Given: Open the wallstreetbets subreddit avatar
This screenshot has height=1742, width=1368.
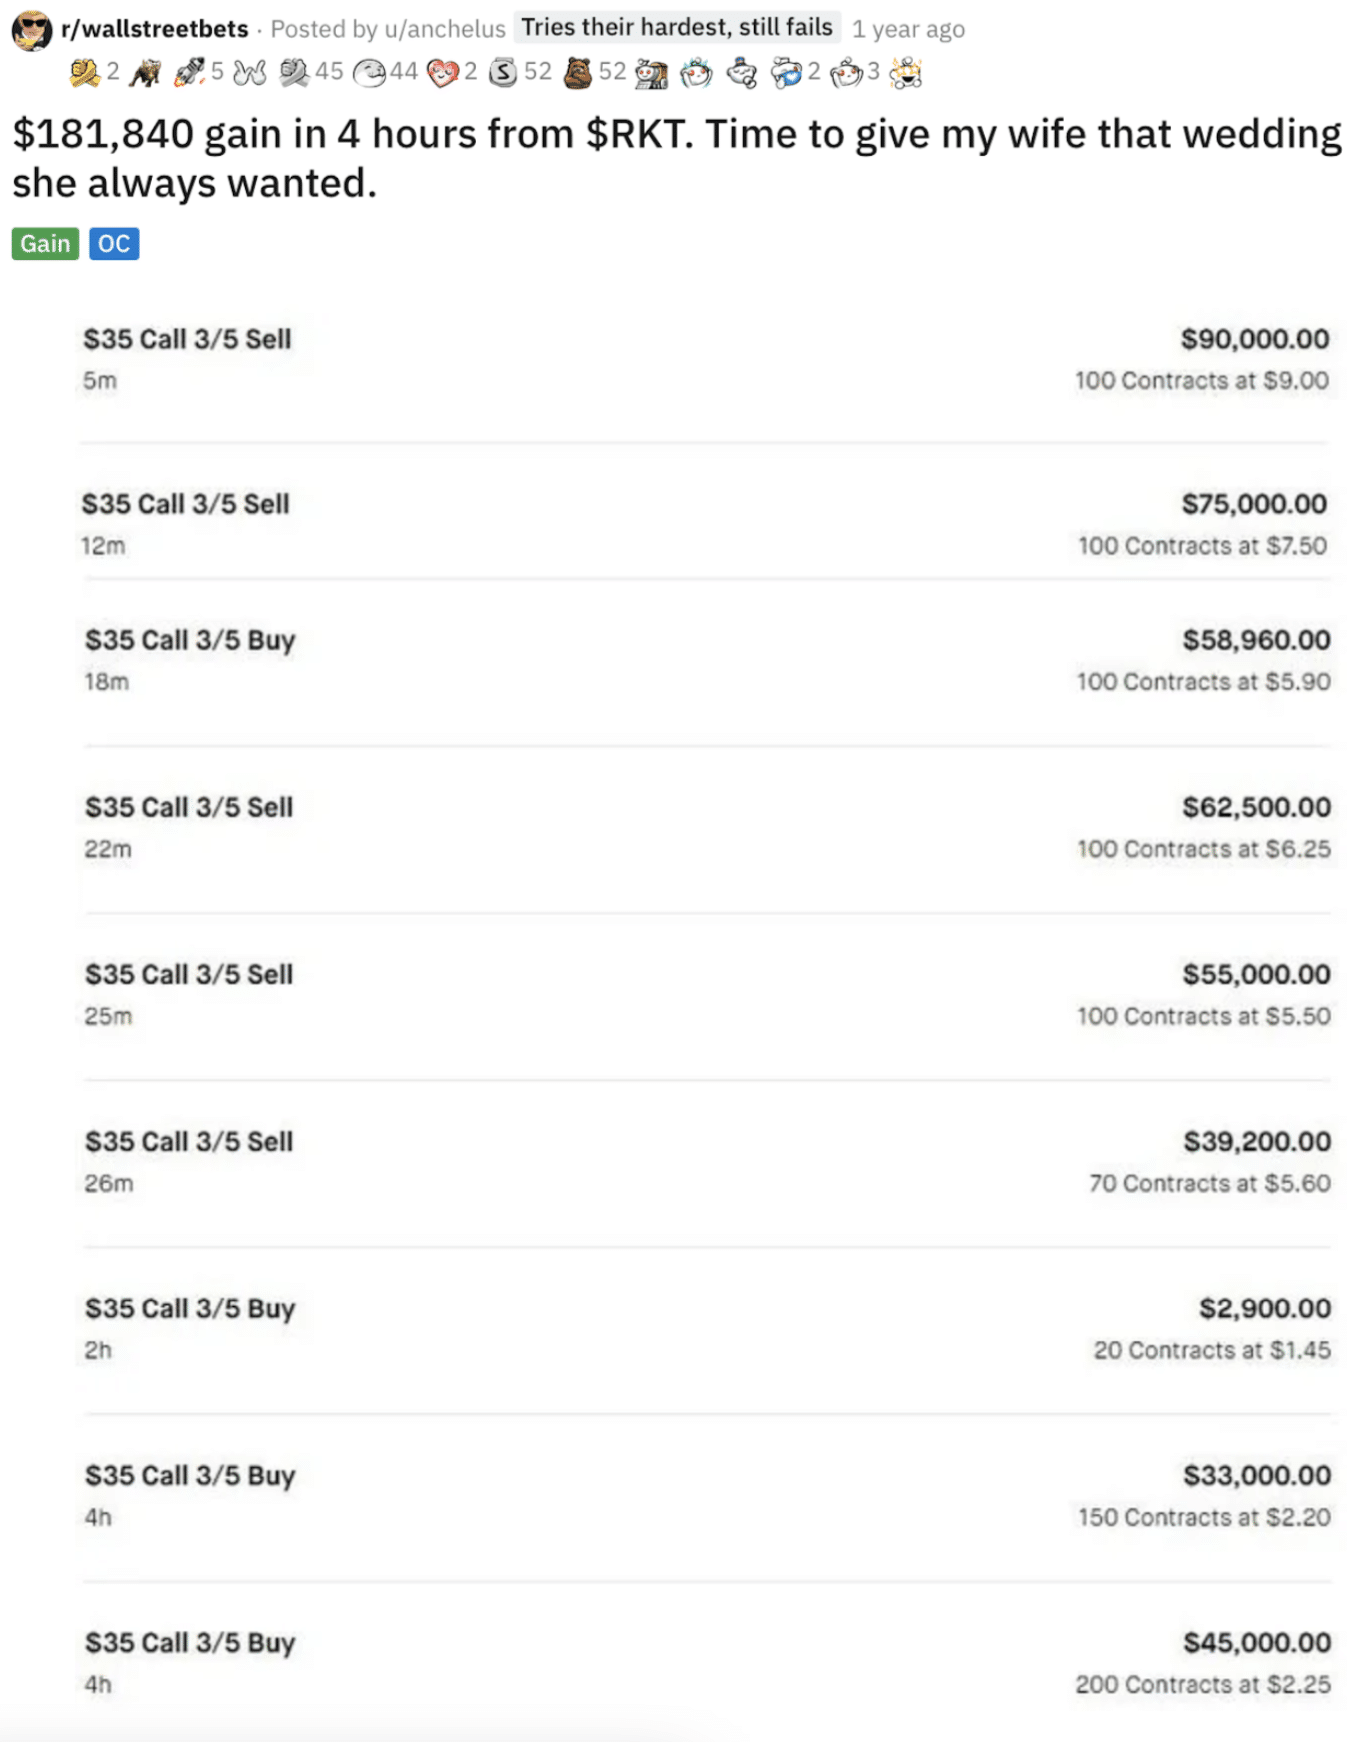Looking at the screenshot, I should pos(31,30).
